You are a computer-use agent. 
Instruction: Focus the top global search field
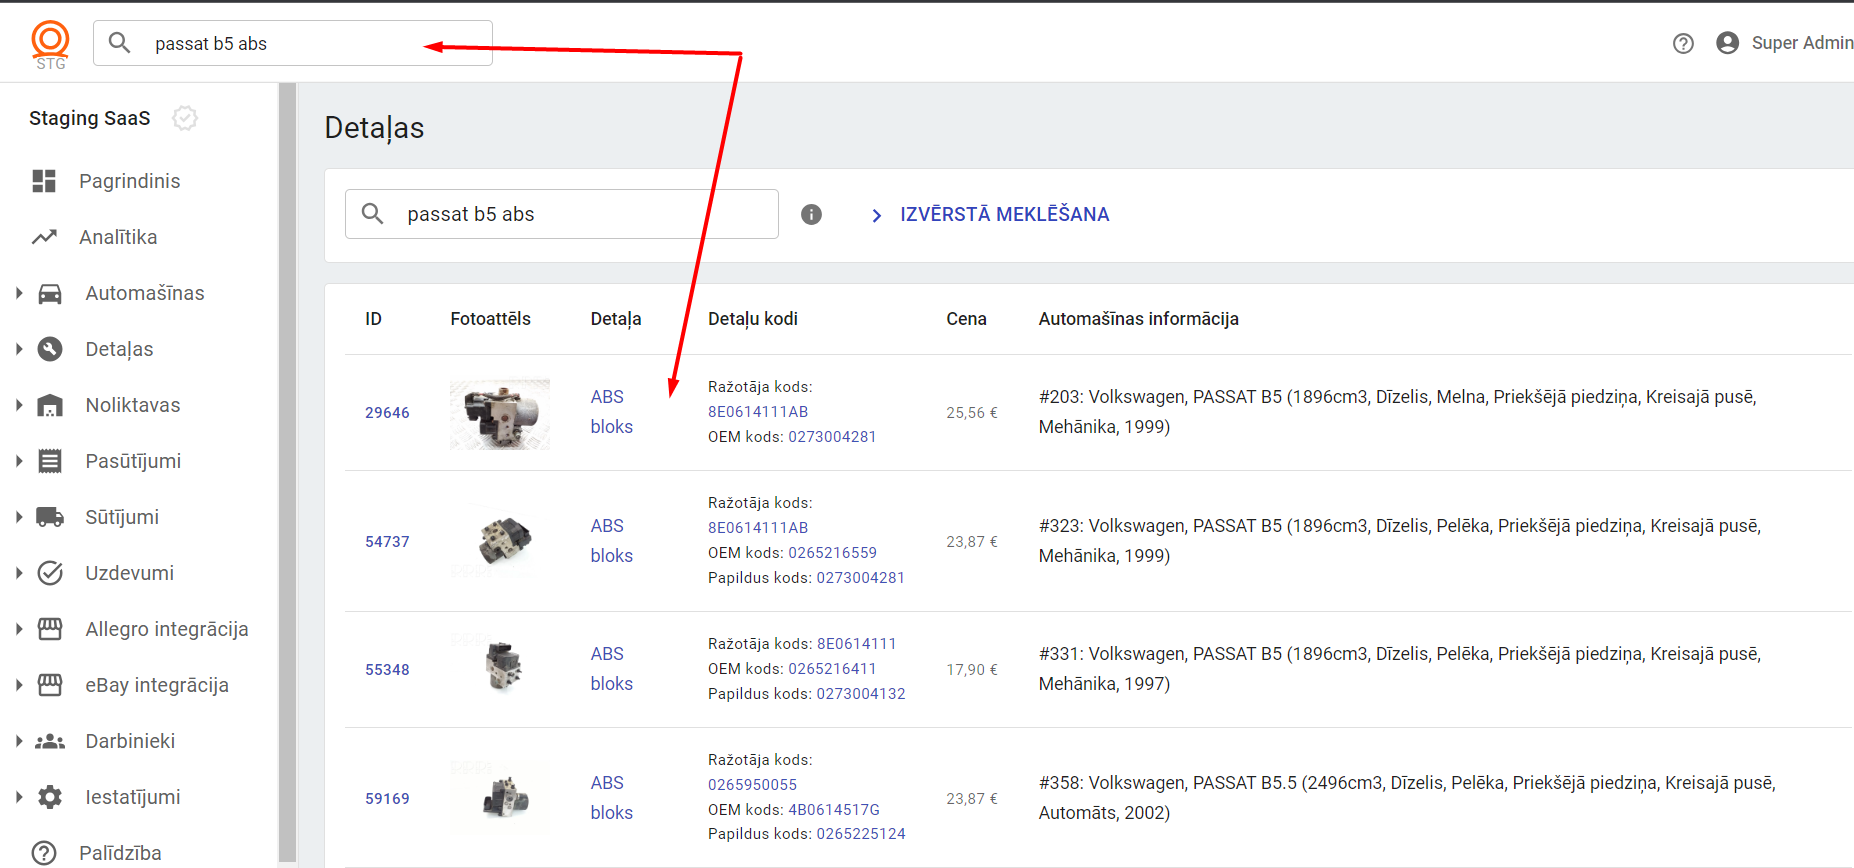point(293,43)
